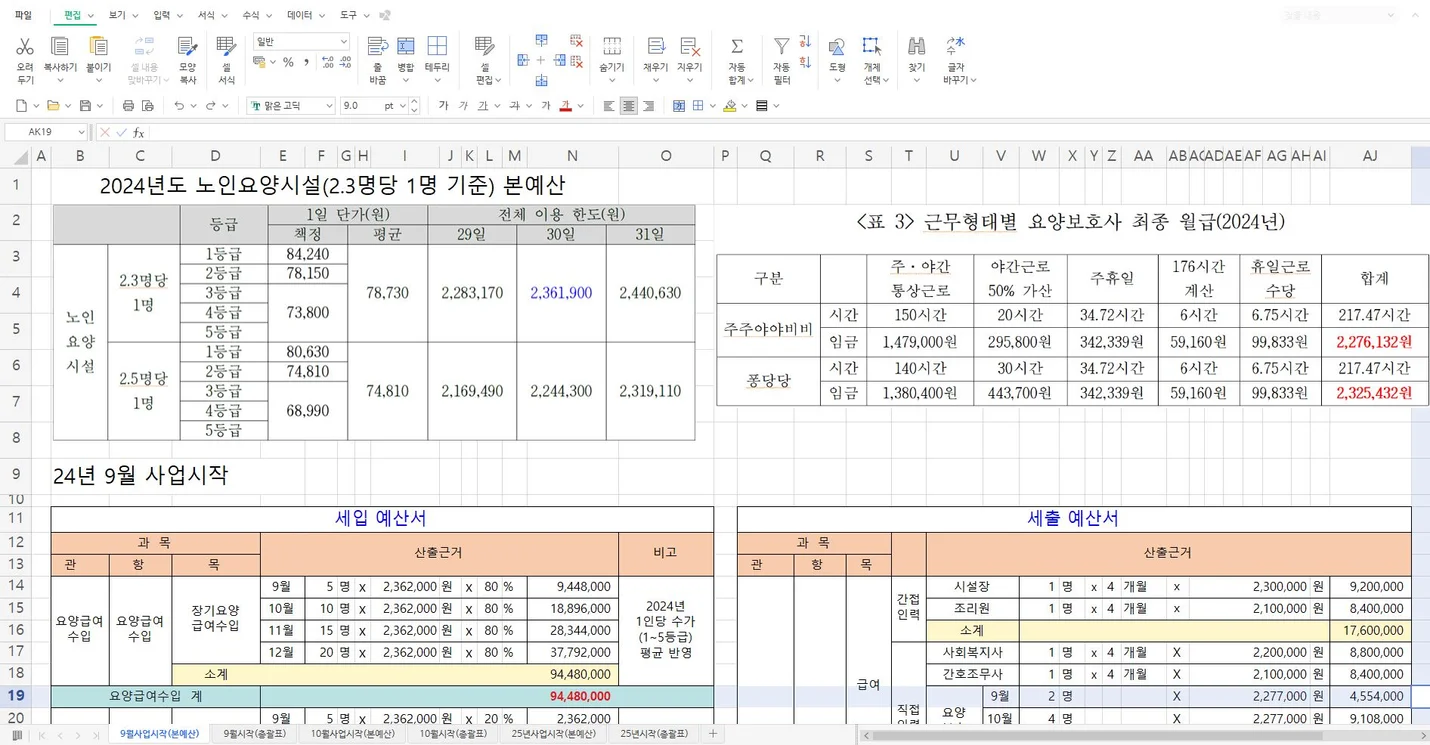Viewport: 1430px width, 745px height.
Task: Click the 붙이기 (paste) icon
Action: point(98,46)
